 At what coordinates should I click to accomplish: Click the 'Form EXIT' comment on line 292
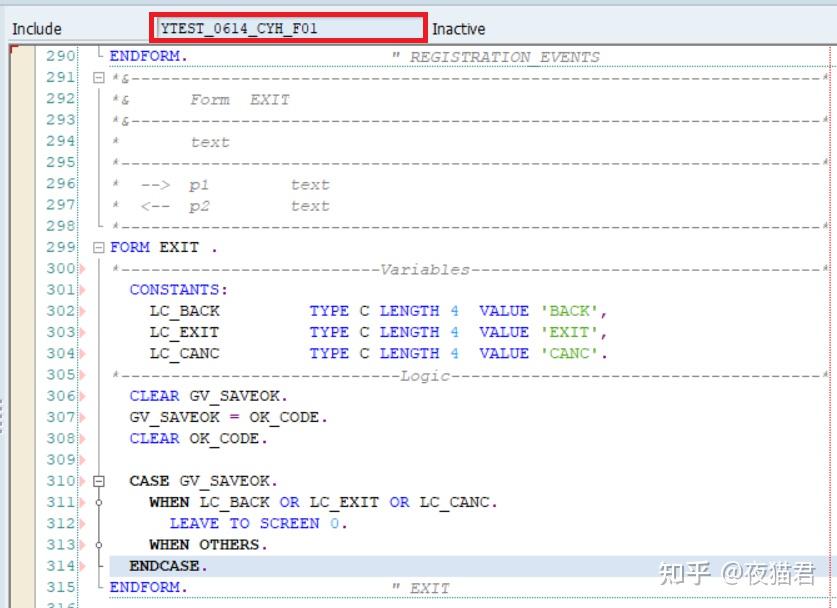coord(240,100)
